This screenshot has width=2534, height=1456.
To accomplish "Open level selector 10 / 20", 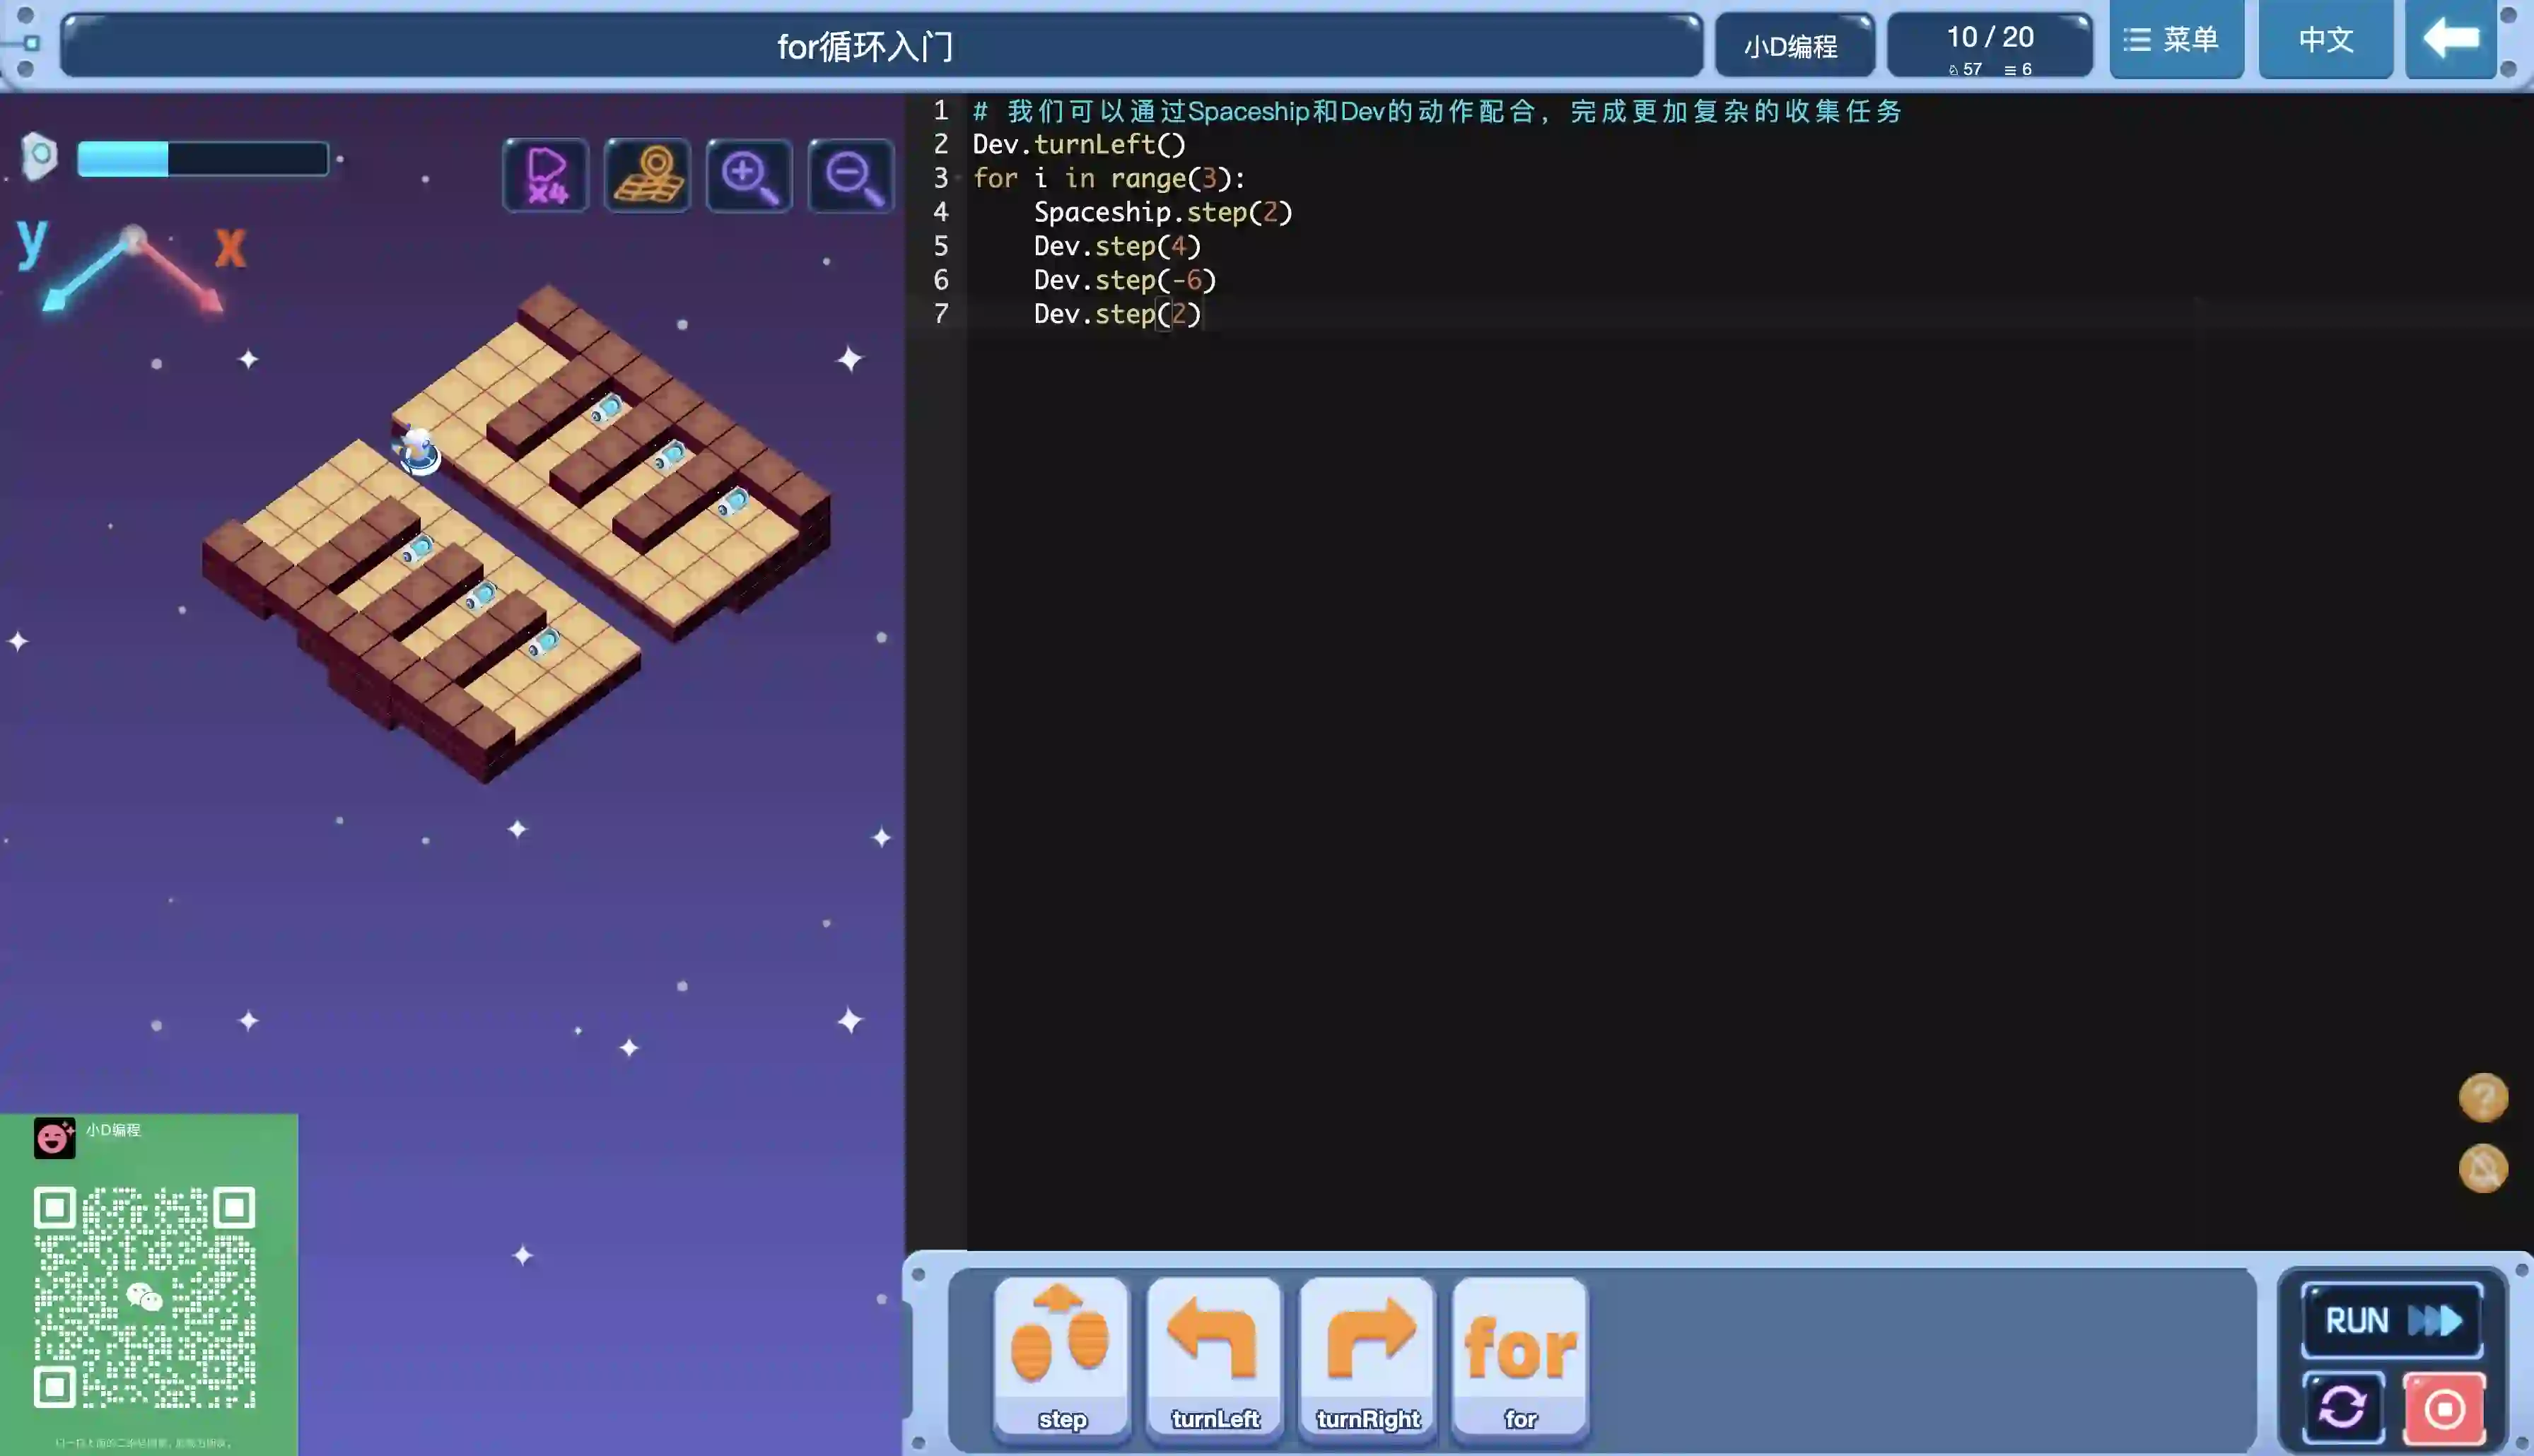I will click(x=1989, y=45).
